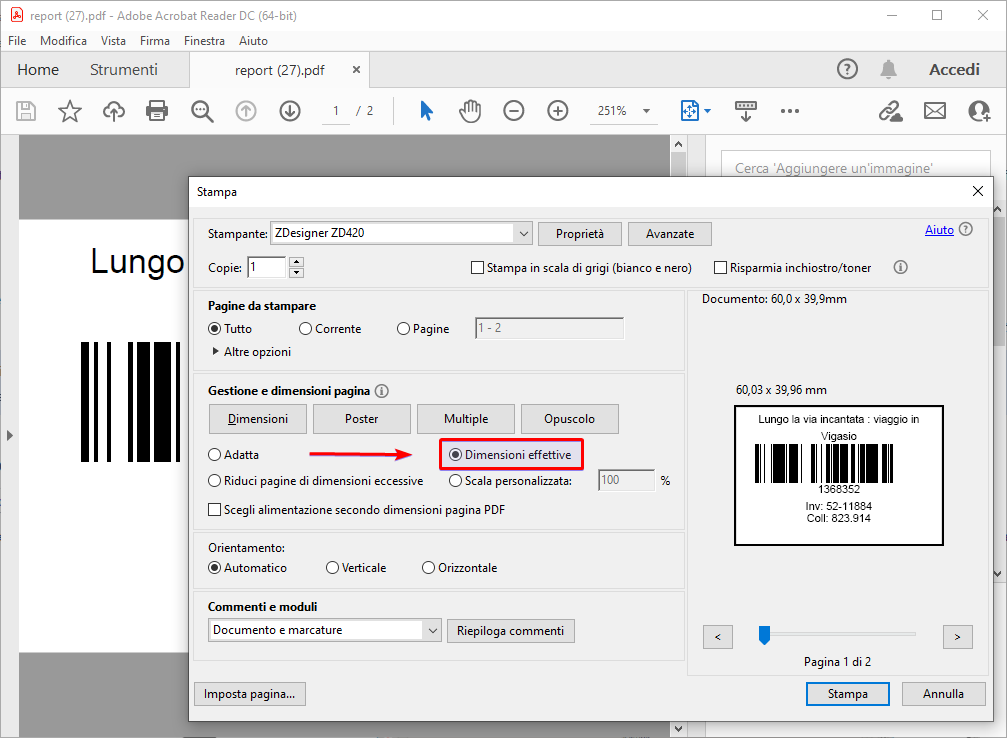Click the page preview slider handle
The height and width of the screenshot is (738, 1007).
[764, 634]
